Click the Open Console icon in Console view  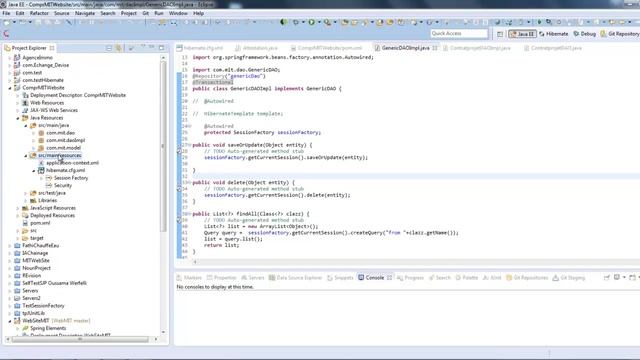(x=633, y=278)
